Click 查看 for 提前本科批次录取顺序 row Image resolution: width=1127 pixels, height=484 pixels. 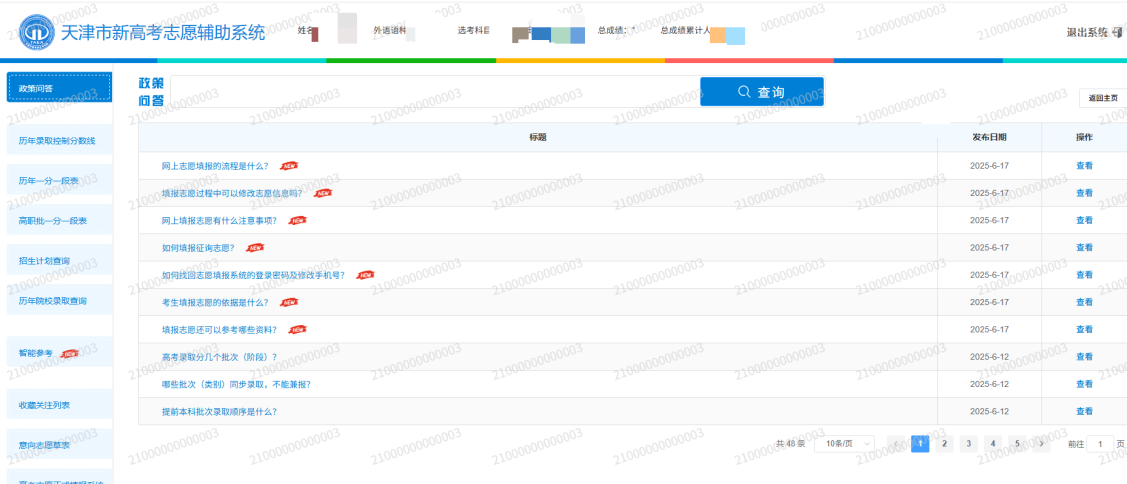pos(1084,411)
